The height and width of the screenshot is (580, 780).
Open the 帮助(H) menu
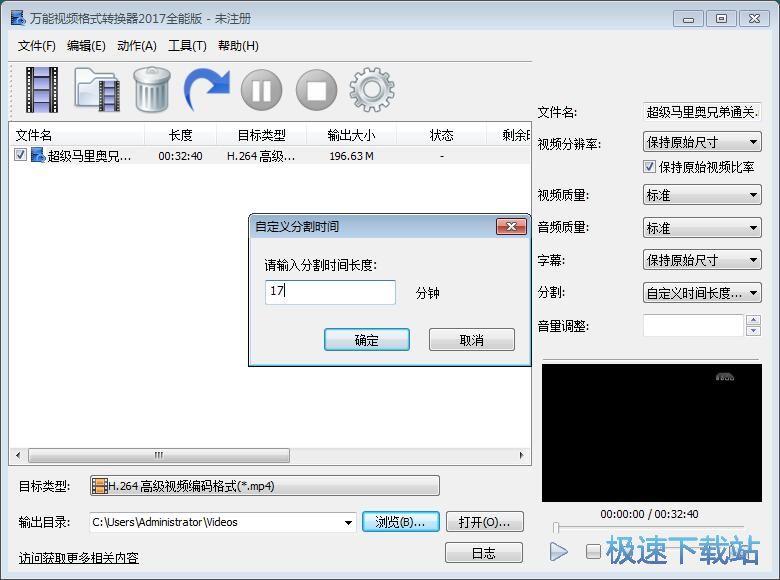(x=238, y=46)
